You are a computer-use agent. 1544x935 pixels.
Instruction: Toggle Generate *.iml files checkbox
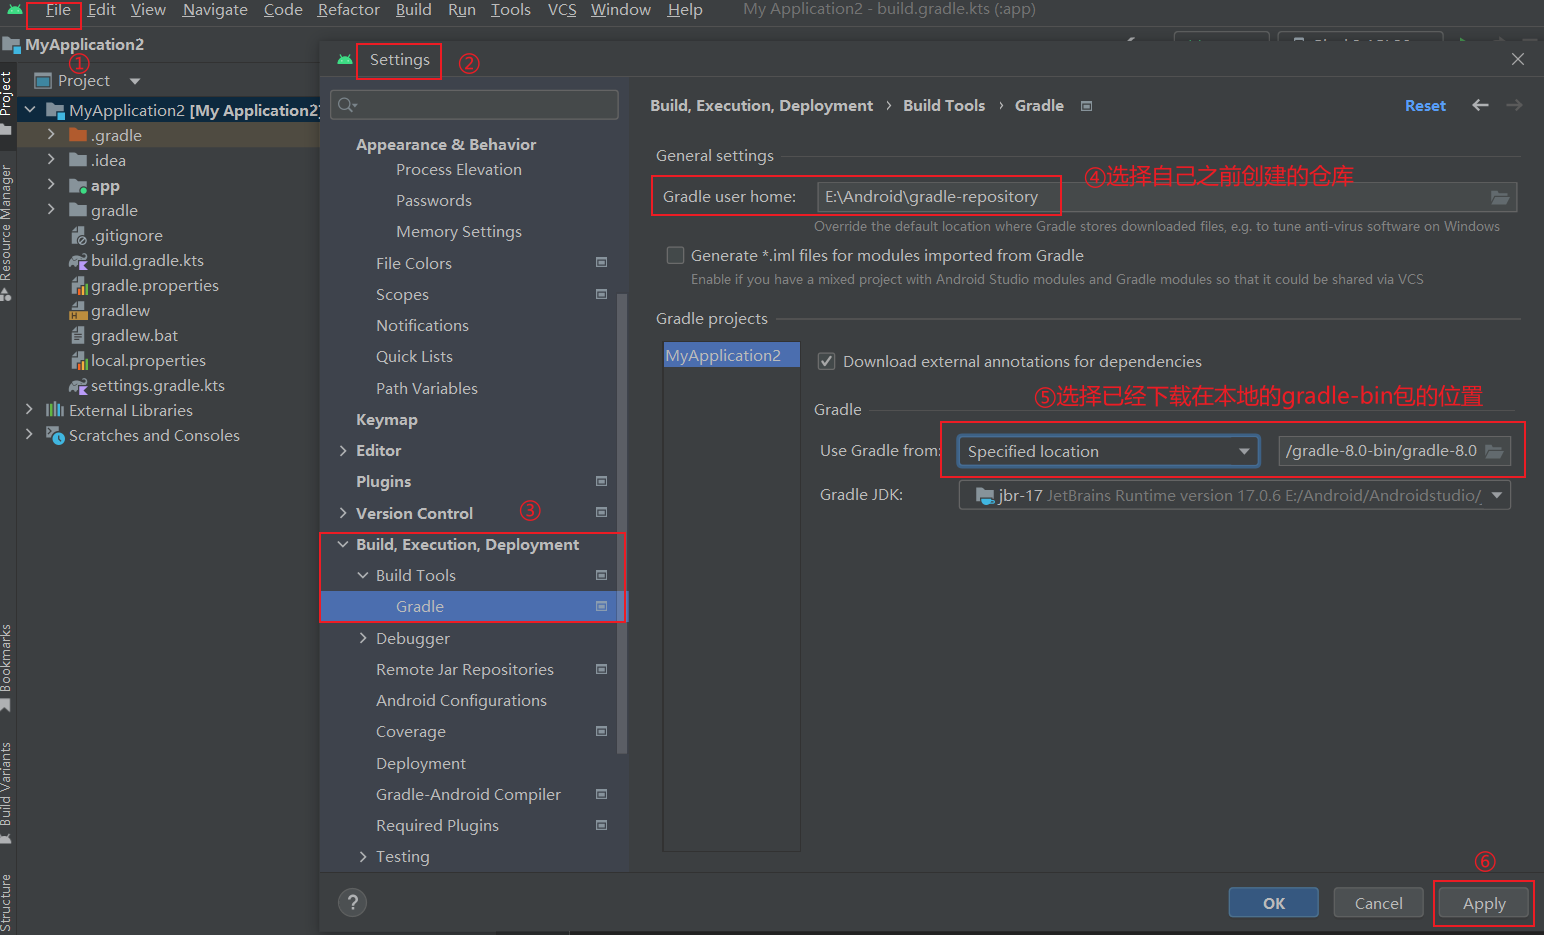pyautogui.click(x=676, y=255)
